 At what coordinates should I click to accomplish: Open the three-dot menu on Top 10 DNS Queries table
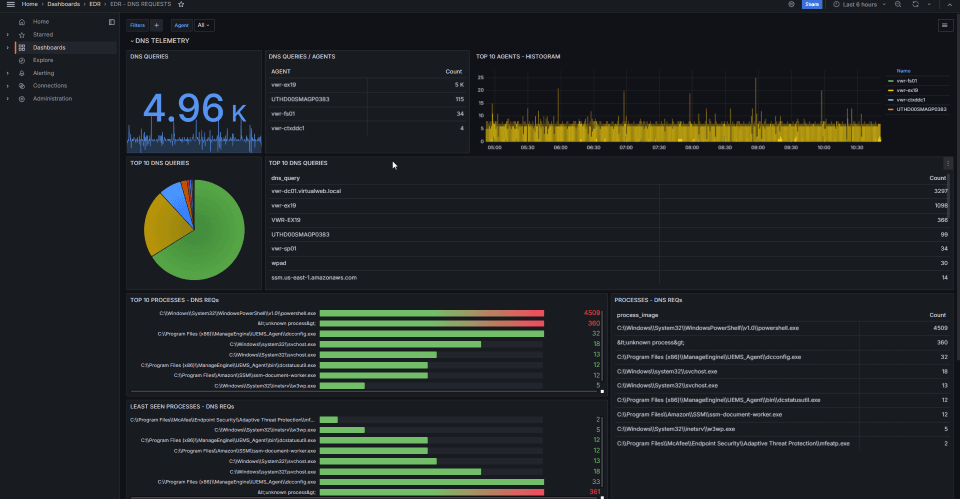pos(947,163)
